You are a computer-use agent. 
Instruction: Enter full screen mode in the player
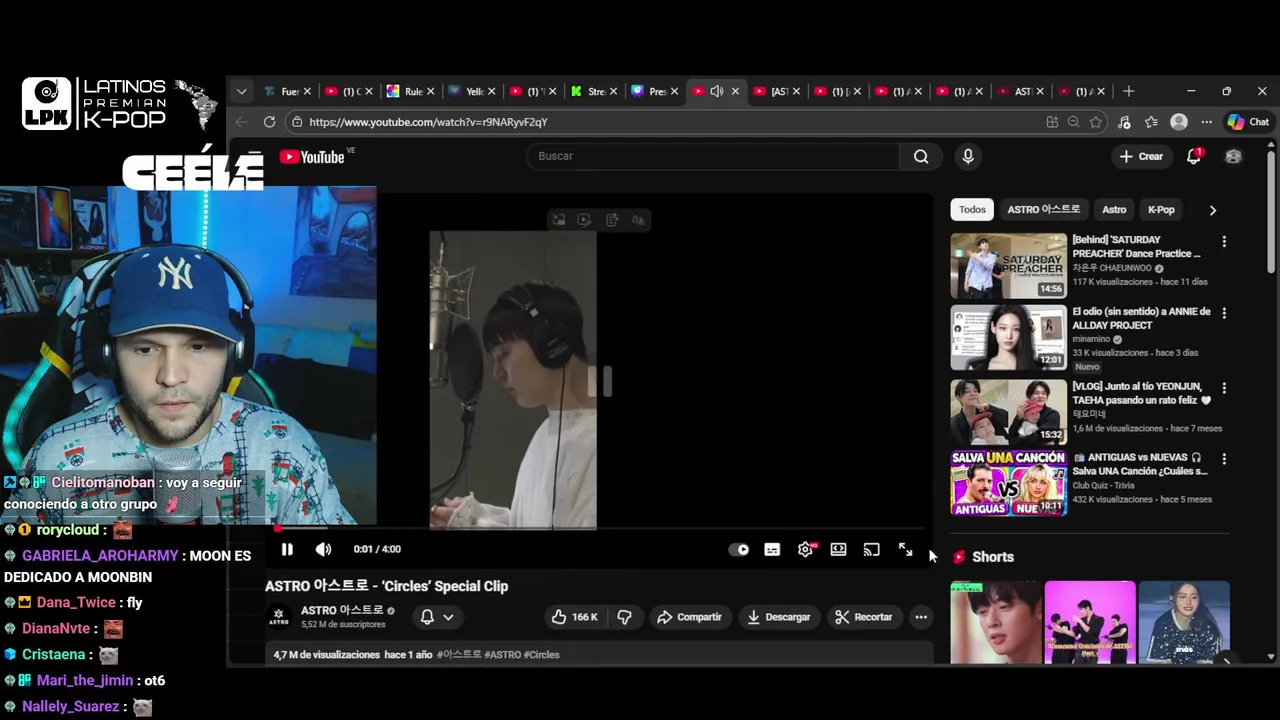905,549
